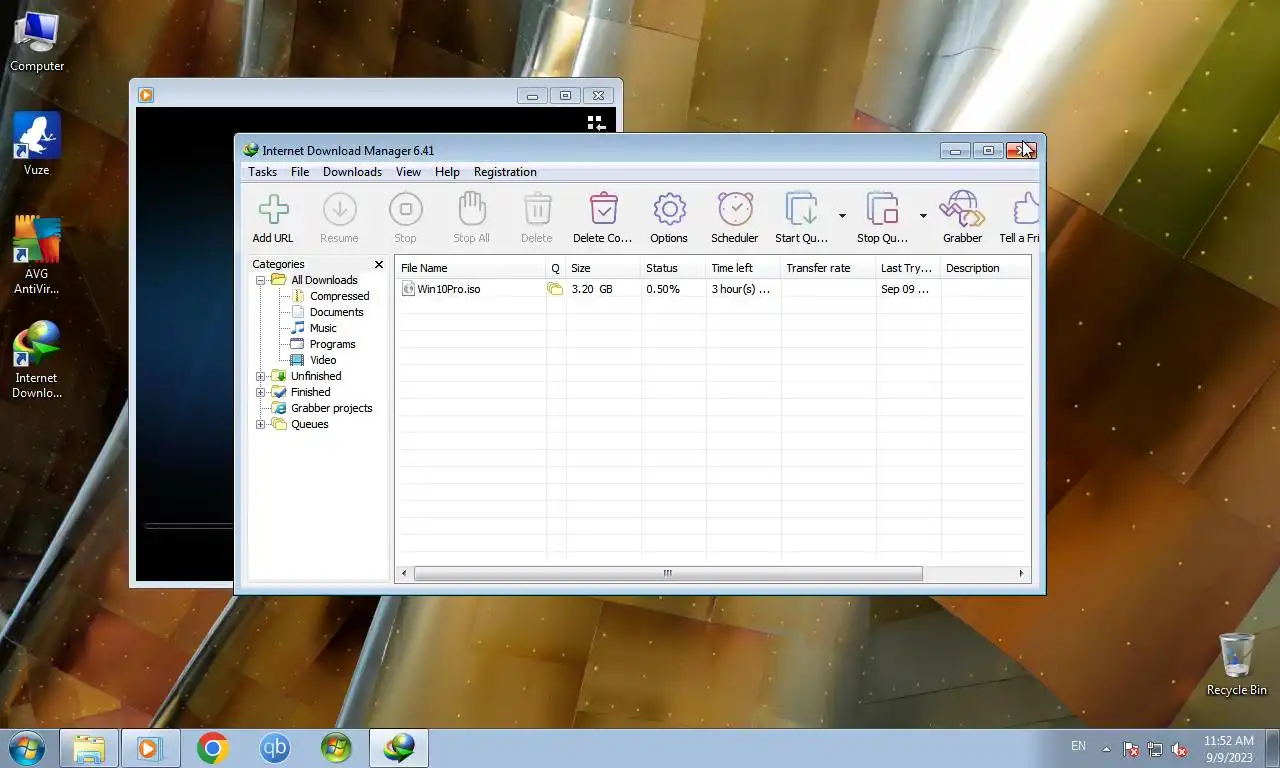The width and height of the screenshot is (1280, 768).
Task: Open the Scheduler clock icon
Action: 735,209
